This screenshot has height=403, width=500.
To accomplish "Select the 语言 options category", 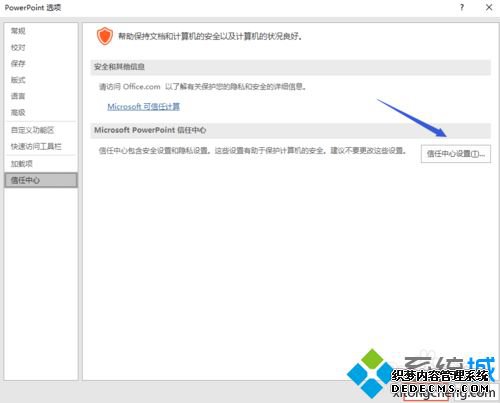I will 18,96.
